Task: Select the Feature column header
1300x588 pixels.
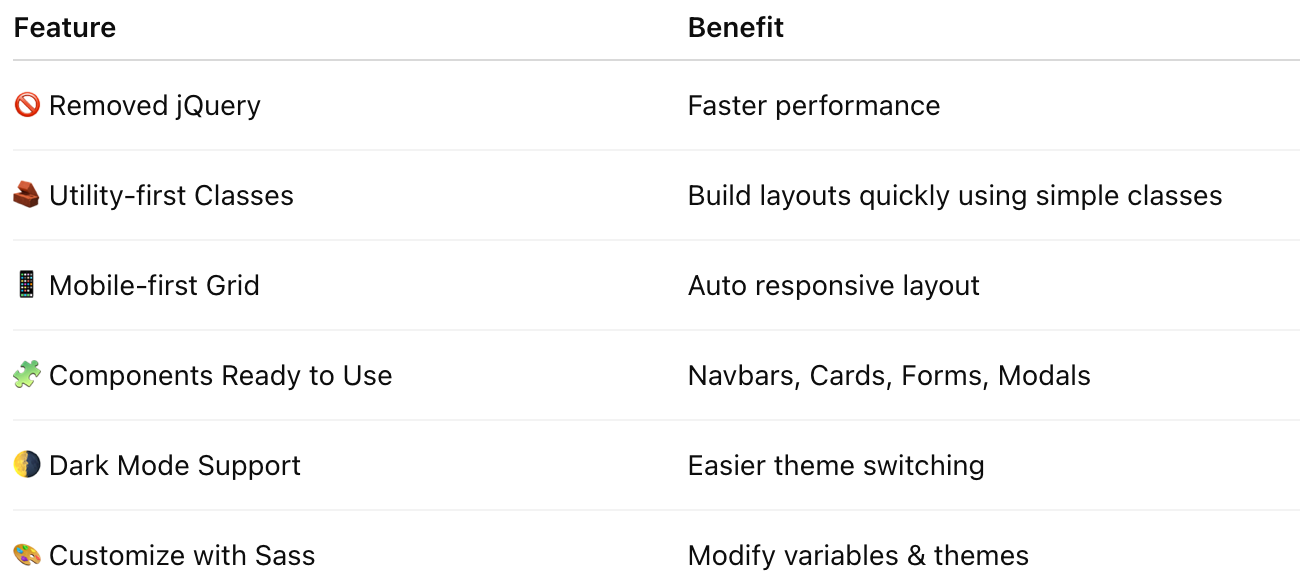Action: tap(65, 28)
